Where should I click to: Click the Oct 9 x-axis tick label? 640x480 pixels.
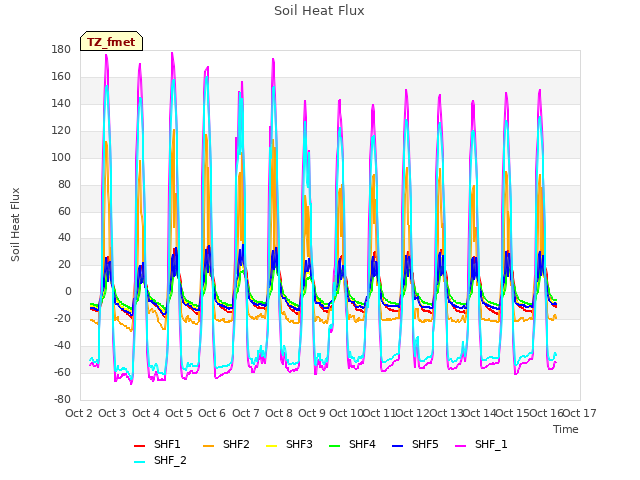pyautogui.click(x=312, y=413)
